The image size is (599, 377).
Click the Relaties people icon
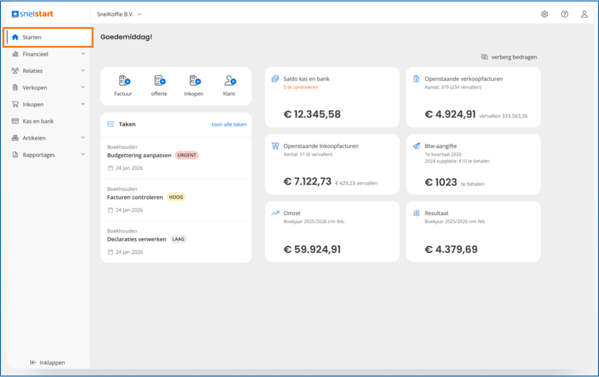(15, 71)
